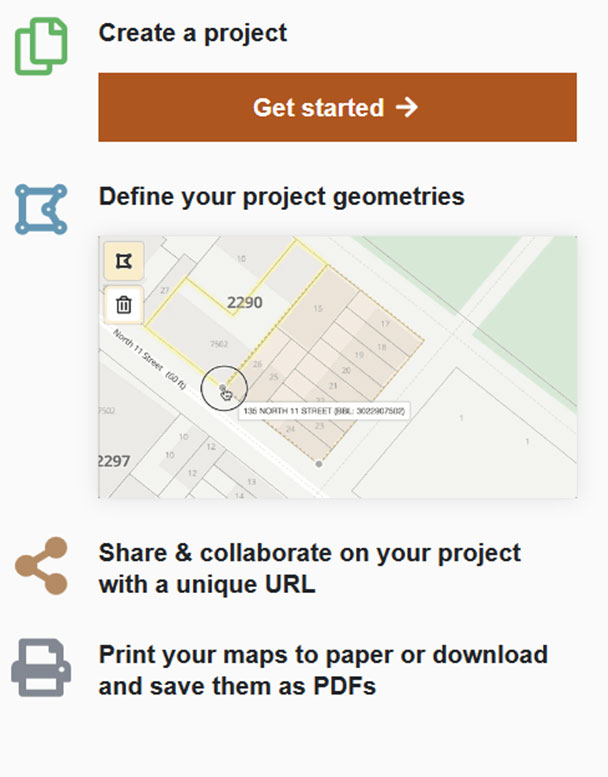608x777 pixels.
Task: Click the trash delete button on map
Action: 124,304
